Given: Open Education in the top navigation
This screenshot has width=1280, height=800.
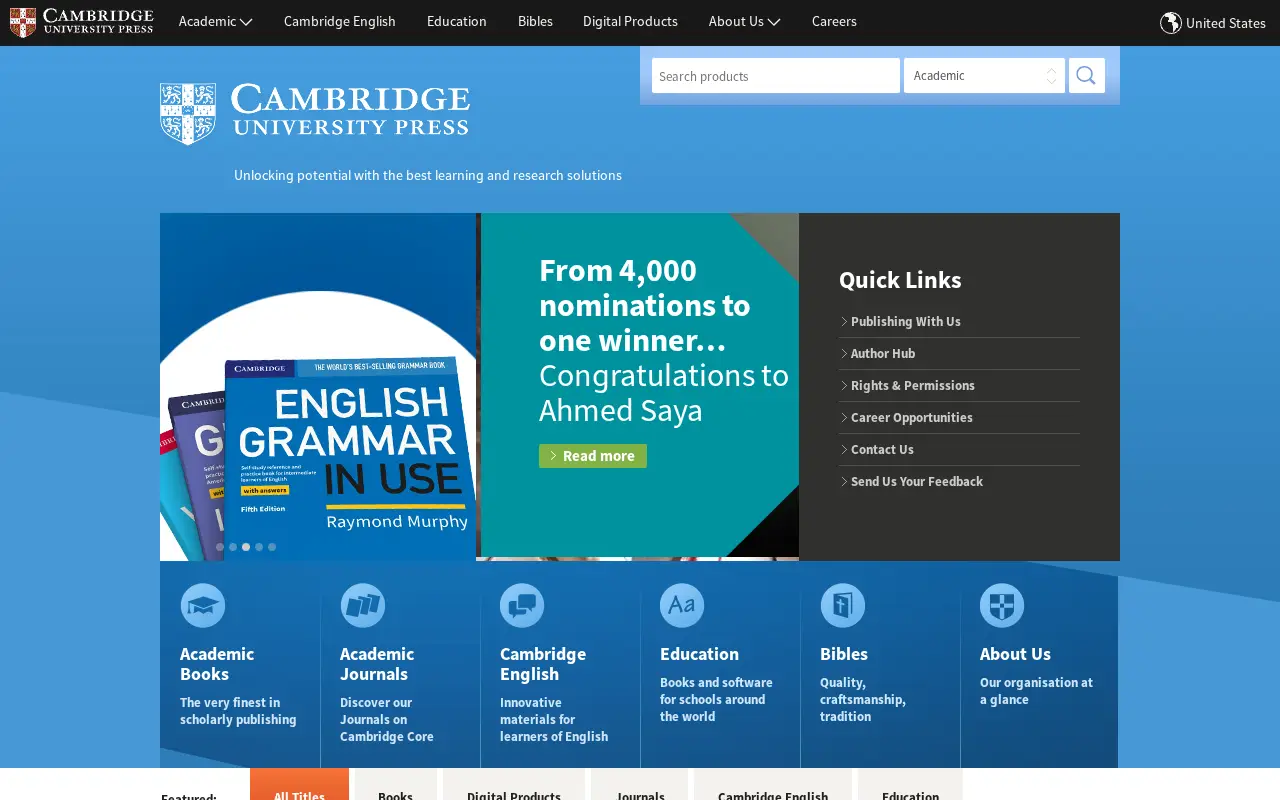Looking at the screenshot, I should pyautogui.click(x=457, y=21).
